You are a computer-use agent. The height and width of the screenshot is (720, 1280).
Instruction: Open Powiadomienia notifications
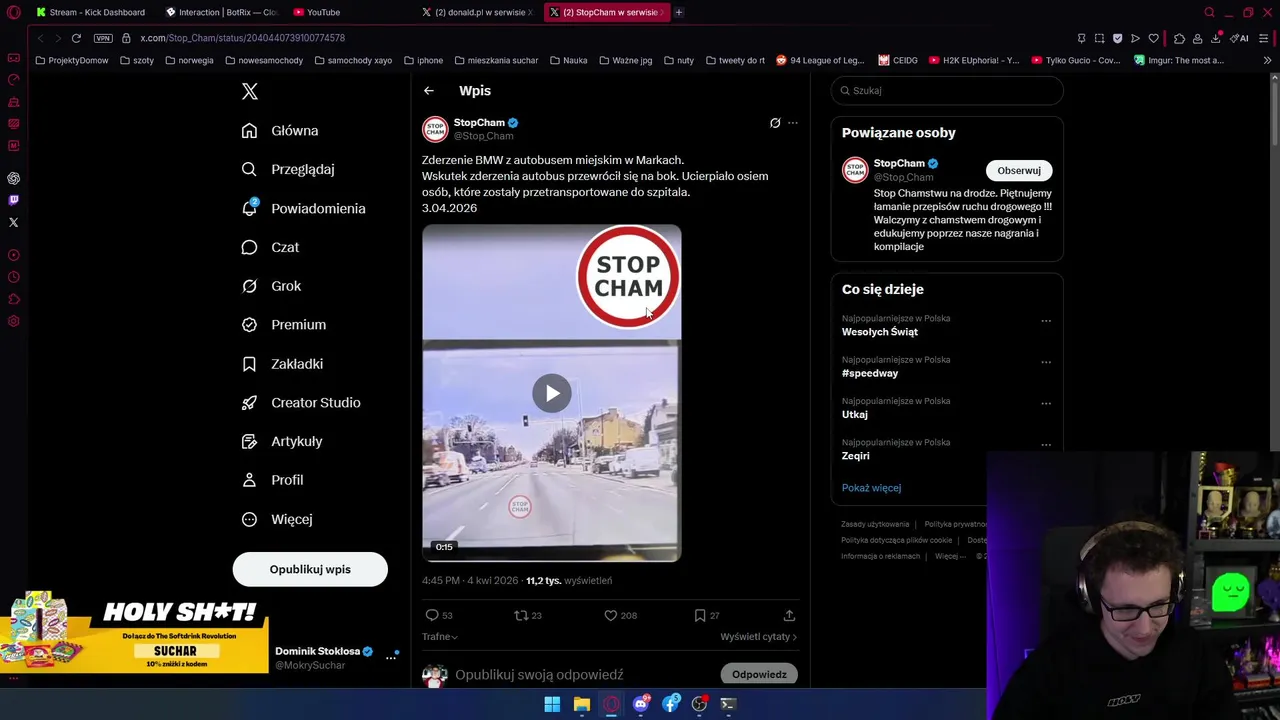click(x=304, y=208)
